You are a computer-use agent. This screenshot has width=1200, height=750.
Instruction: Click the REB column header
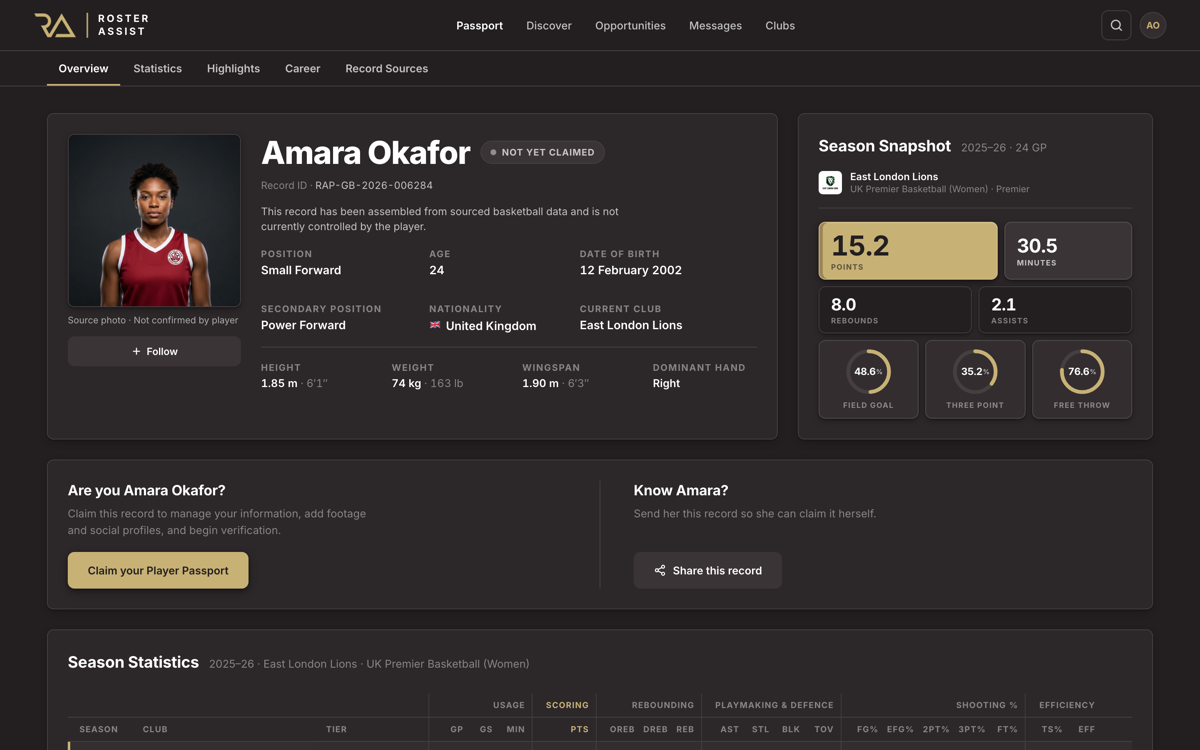(x=685, y=729)
